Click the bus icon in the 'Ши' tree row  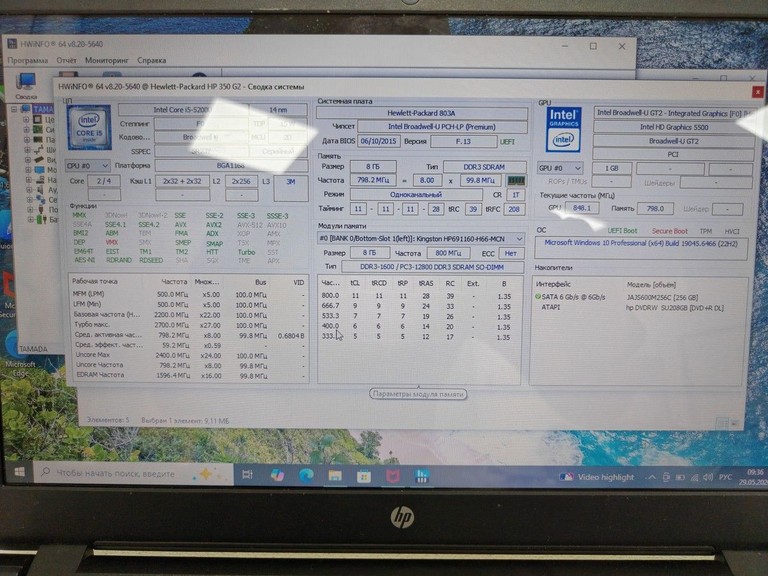pos(38,149)
